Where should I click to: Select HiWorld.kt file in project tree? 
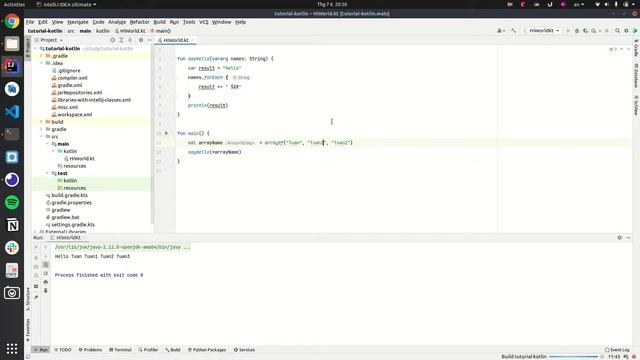(82, 159)
